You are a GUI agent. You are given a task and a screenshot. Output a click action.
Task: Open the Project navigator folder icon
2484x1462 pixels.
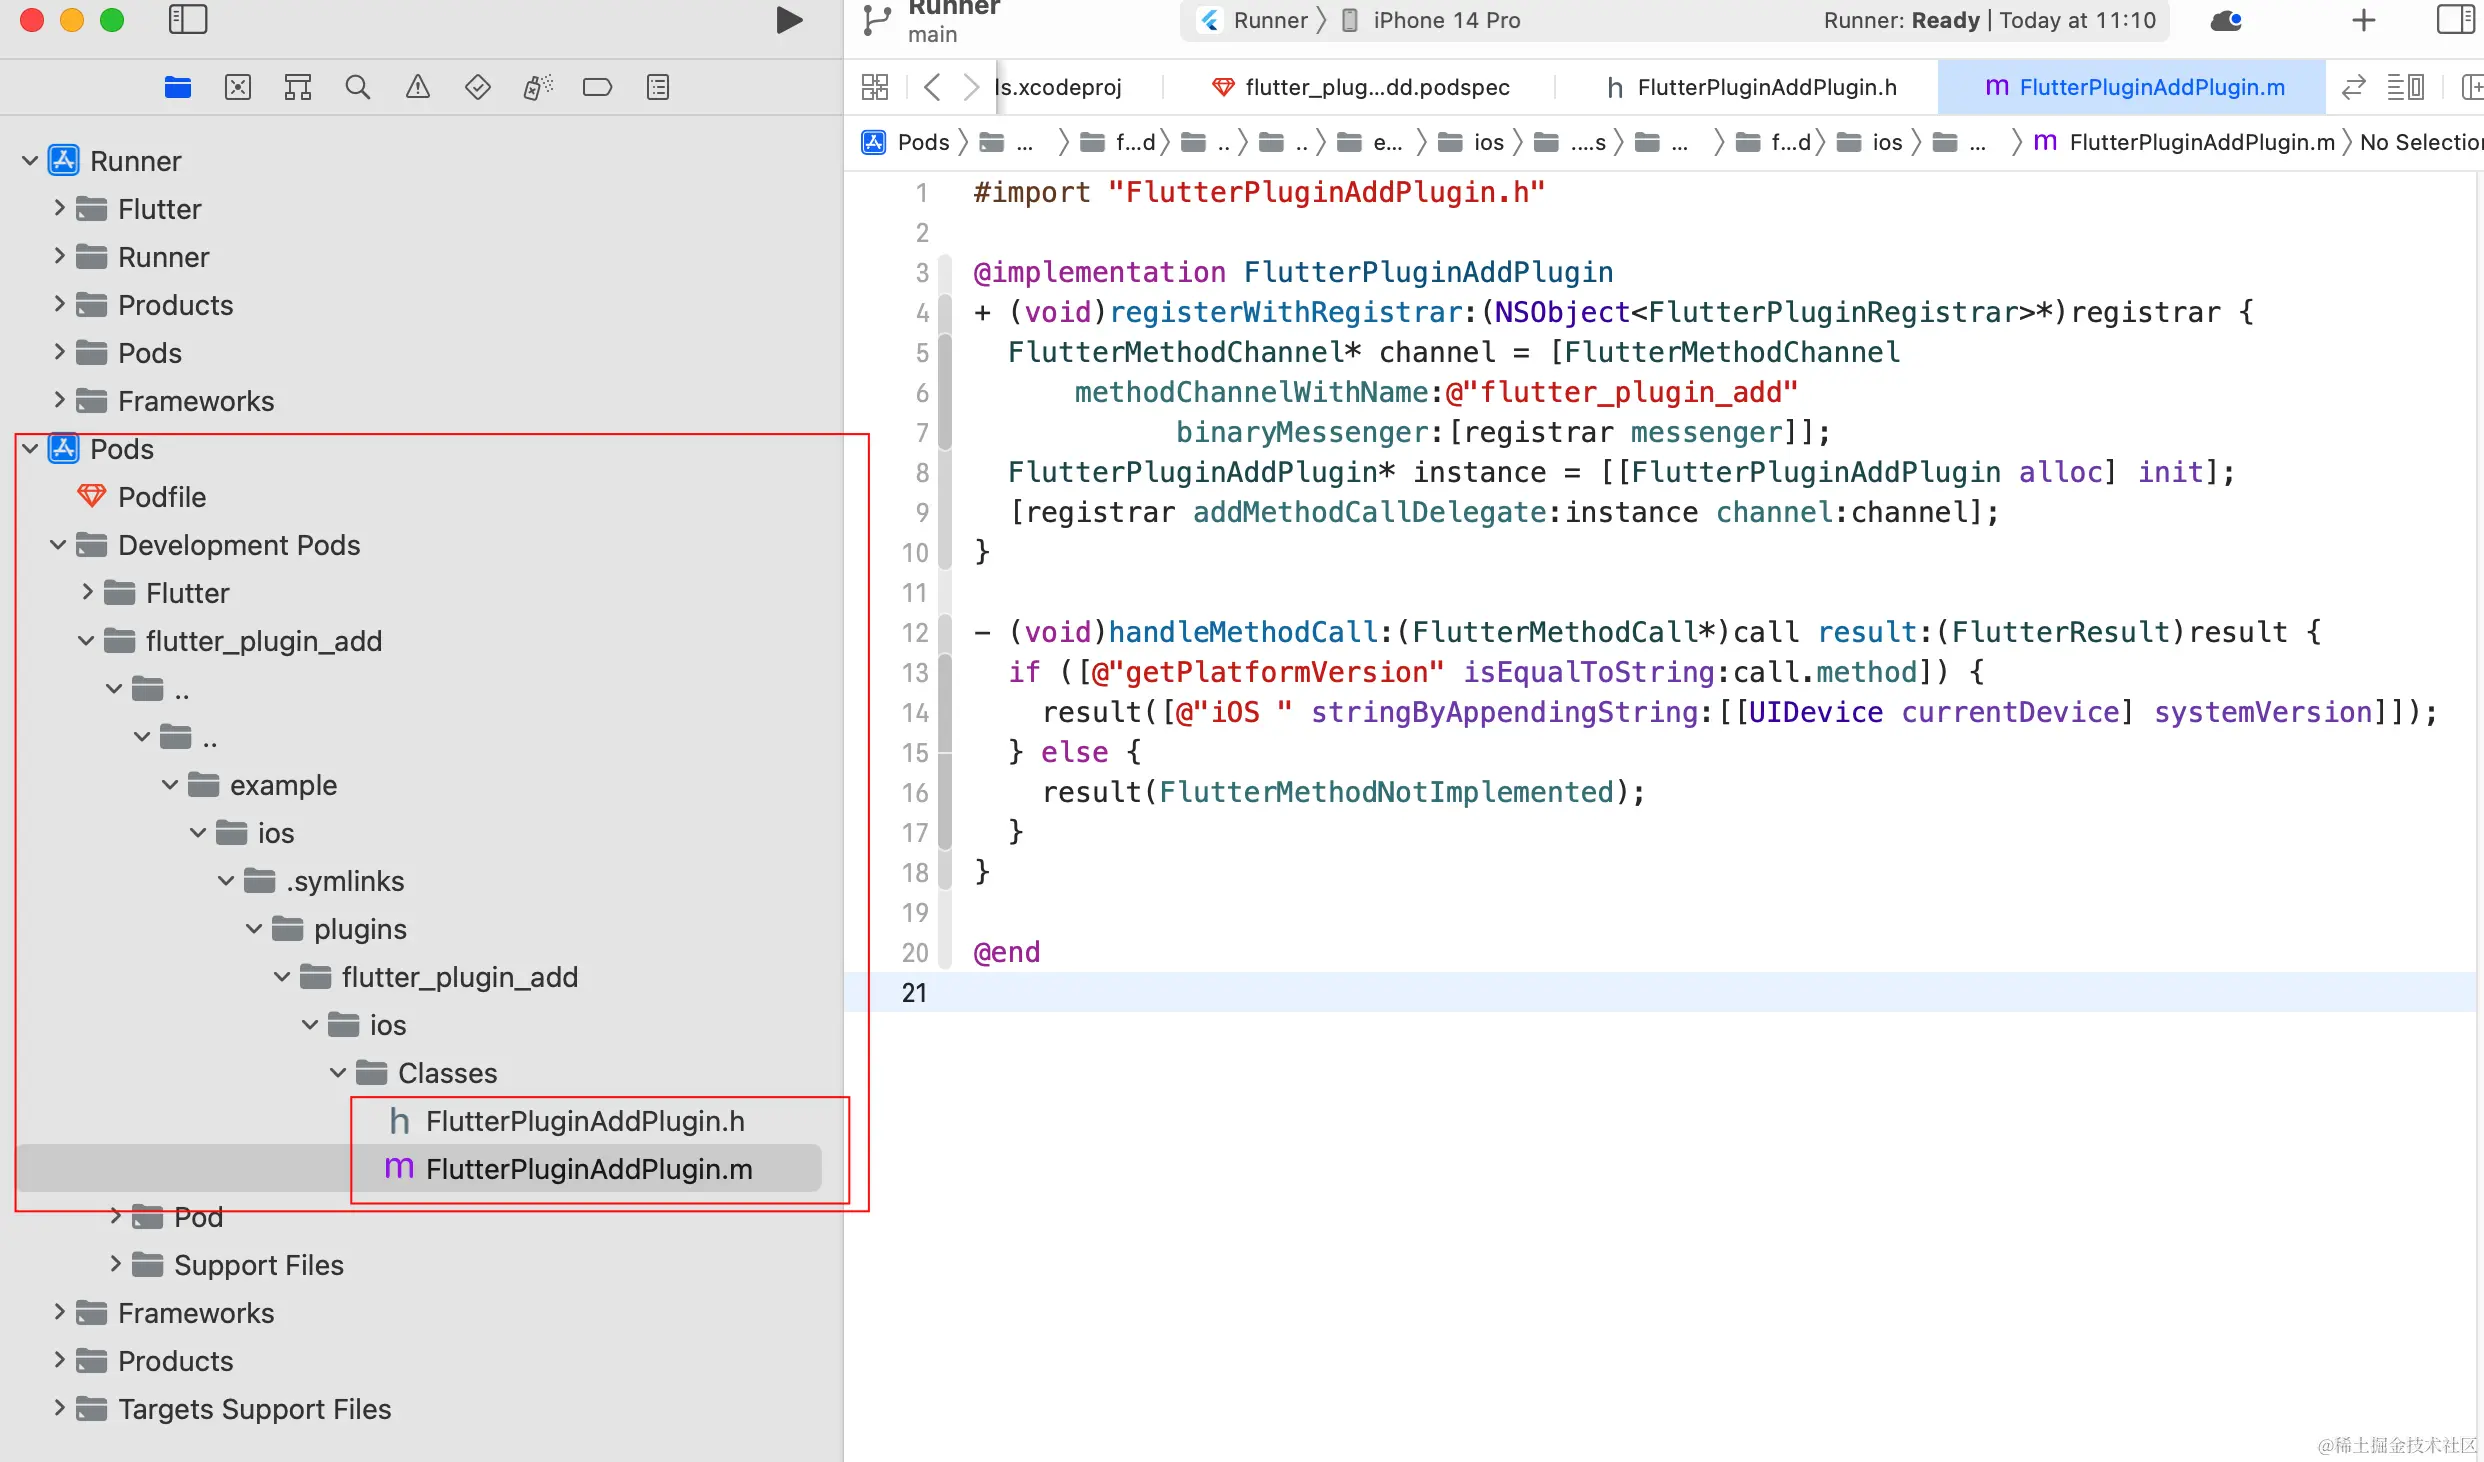[178, 87]
